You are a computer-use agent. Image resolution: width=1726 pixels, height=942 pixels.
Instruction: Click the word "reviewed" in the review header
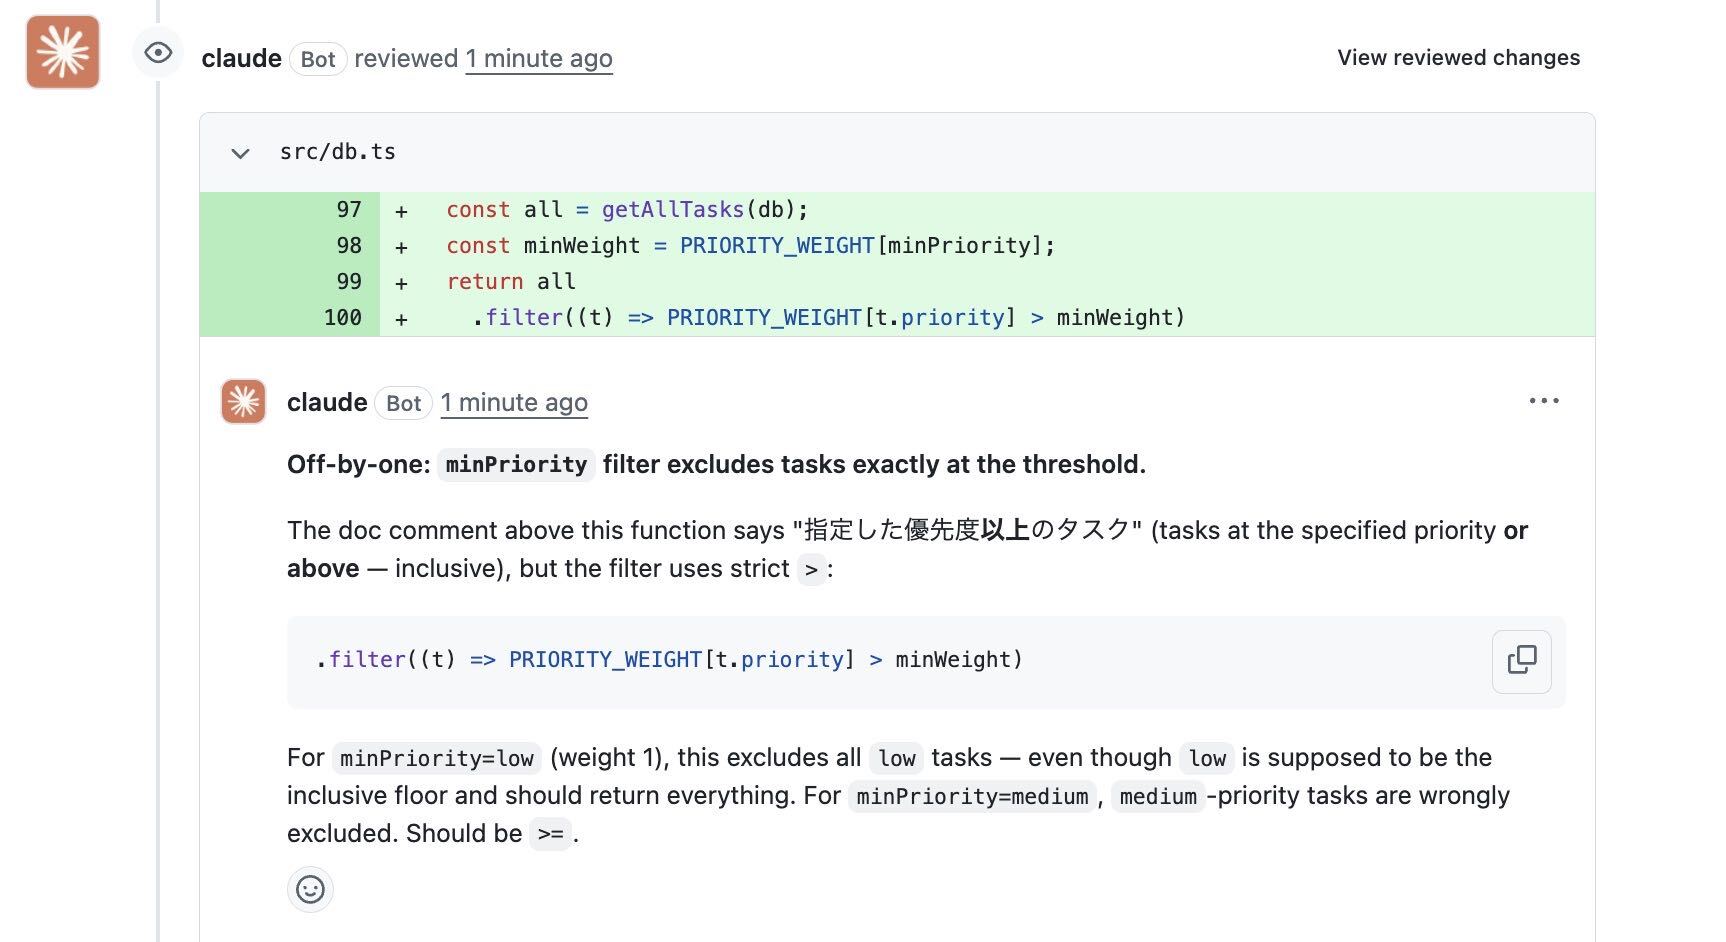pyautogui.click(x=406, y=59)
